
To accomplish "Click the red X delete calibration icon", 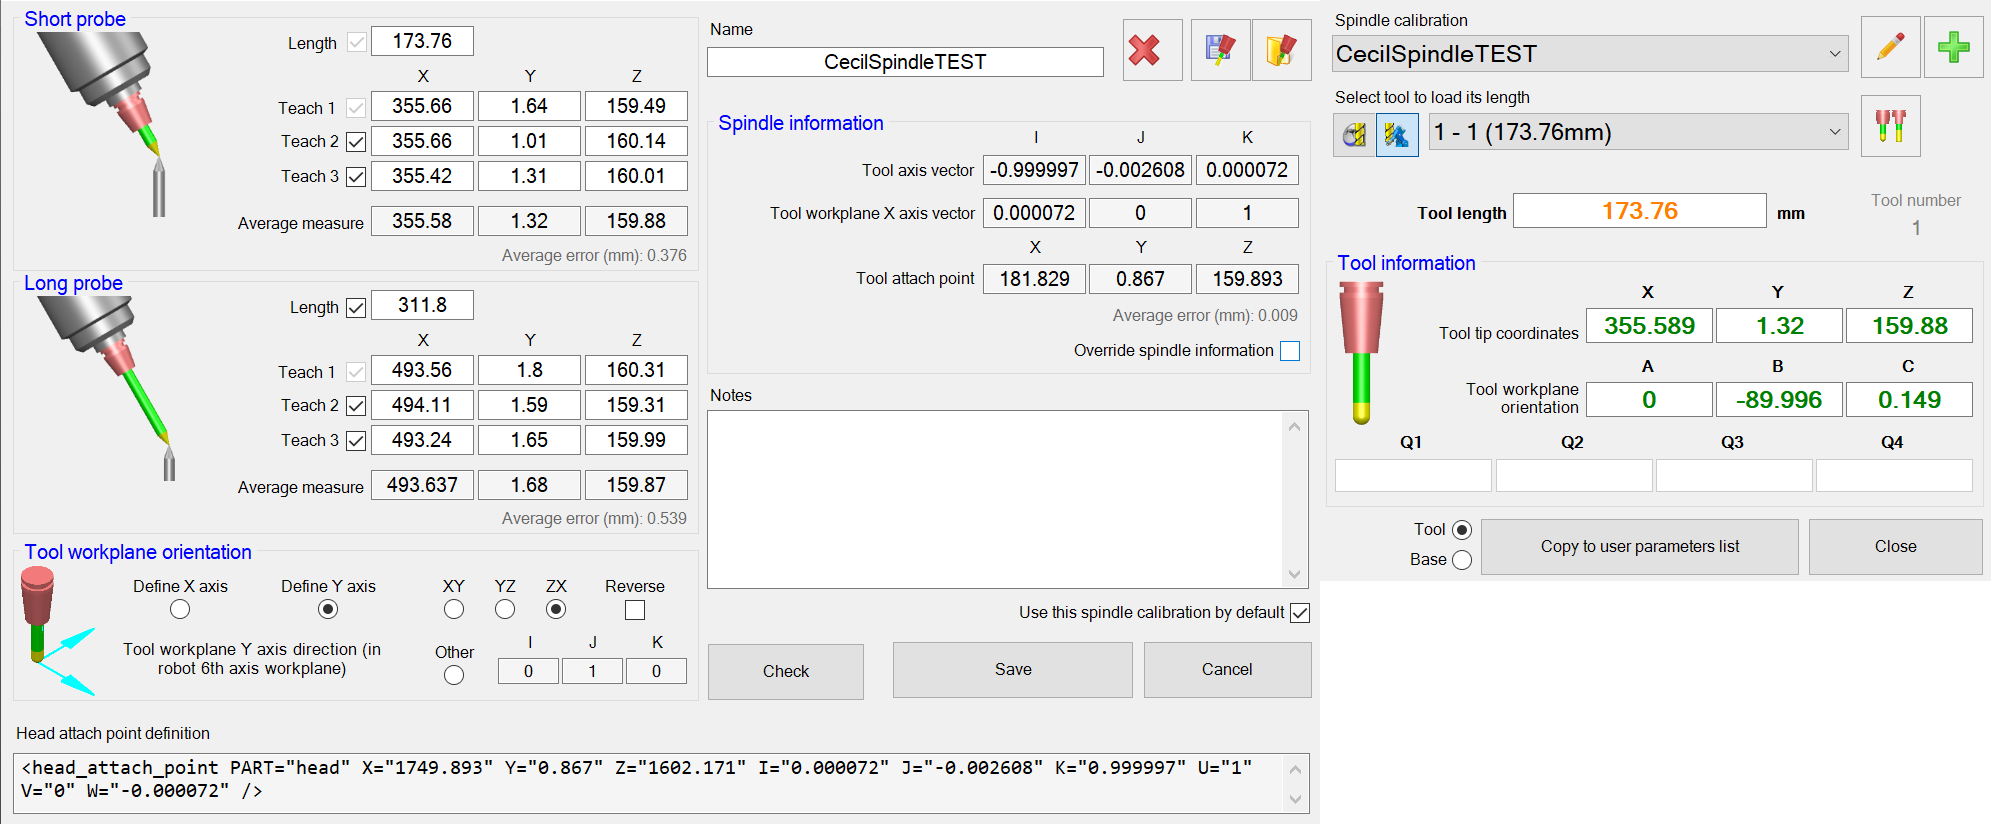I will pos(1151,50).
